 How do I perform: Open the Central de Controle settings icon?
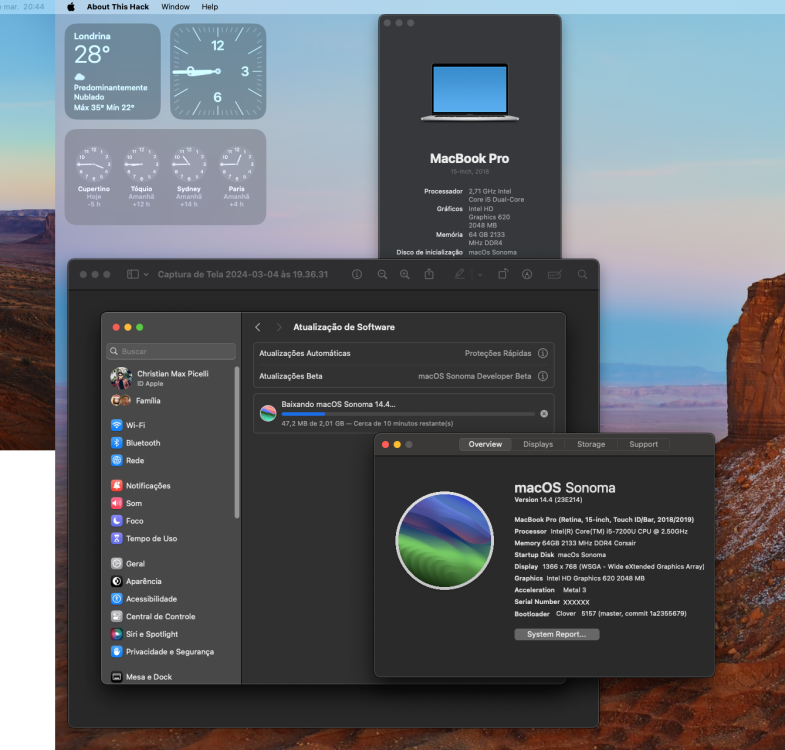pyautogui.click(x=117, y=616)
